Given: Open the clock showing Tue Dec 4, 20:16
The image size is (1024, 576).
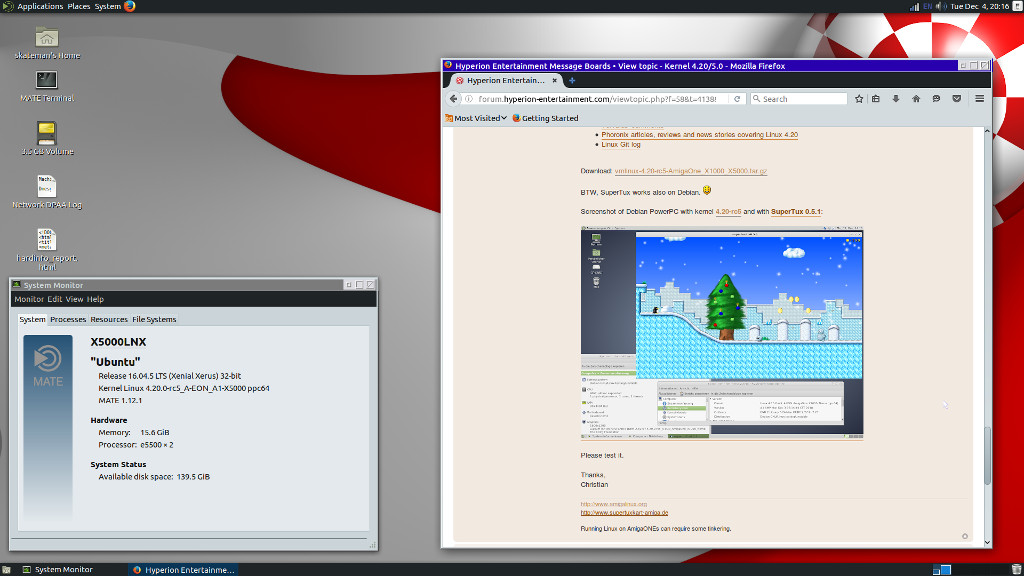Looking at the screenshot, I should tap(979, 7).
